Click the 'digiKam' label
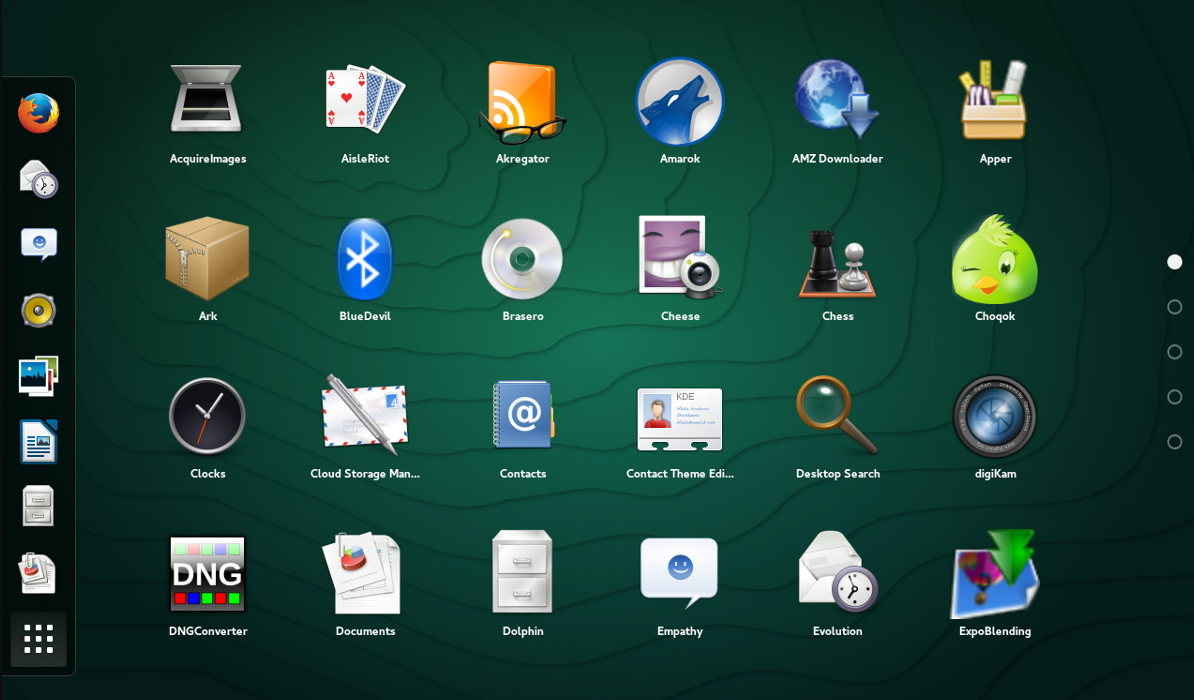 [995, 474]
